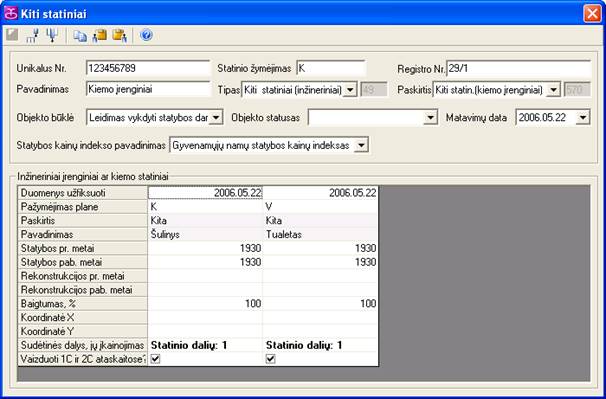Open the Matavimų data date picker
The height and width of the screenshot is (399, 606).
[583, 118]
